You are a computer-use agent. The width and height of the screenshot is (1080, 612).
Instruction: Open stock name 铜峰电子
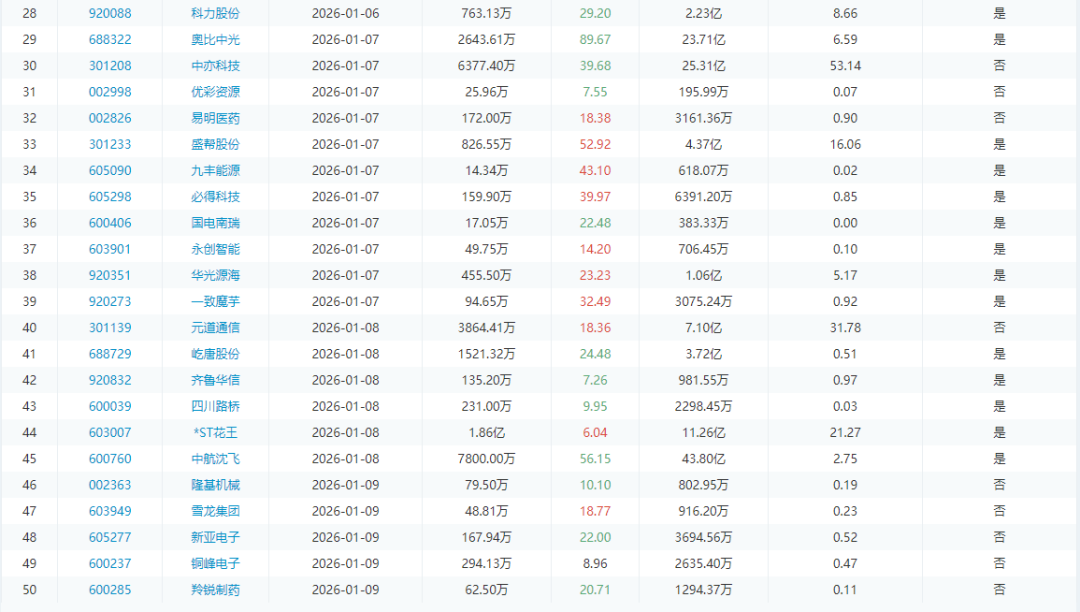pos(216,562)
